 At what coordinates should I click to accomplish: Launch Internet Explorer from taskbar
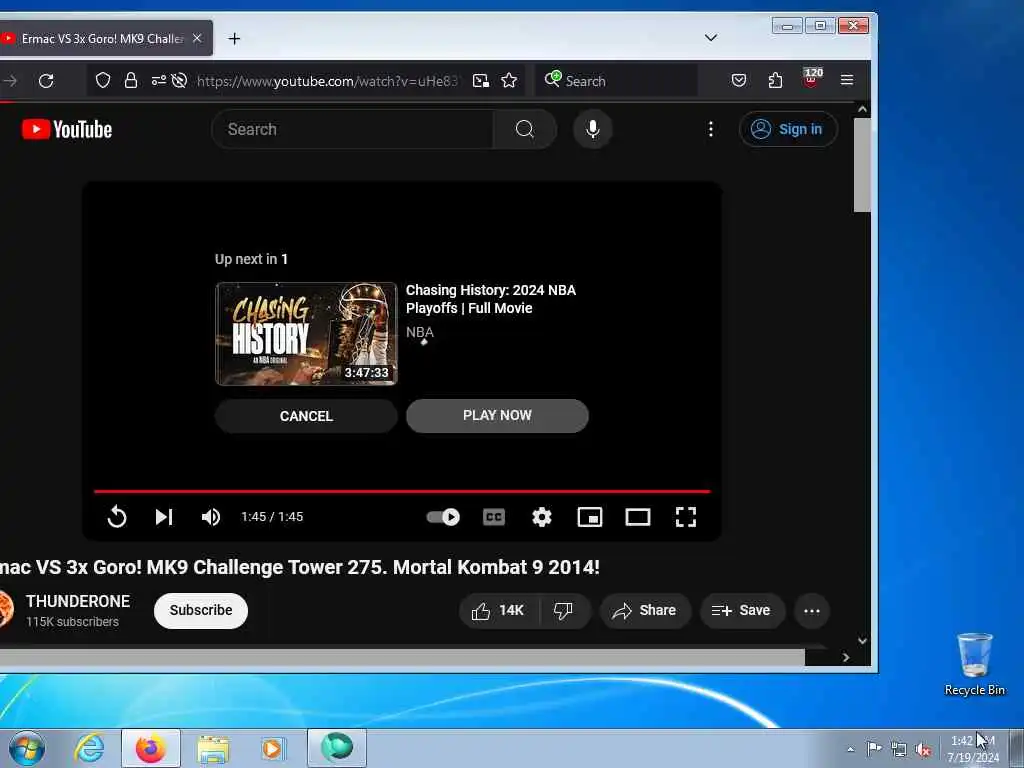point(89,748)
